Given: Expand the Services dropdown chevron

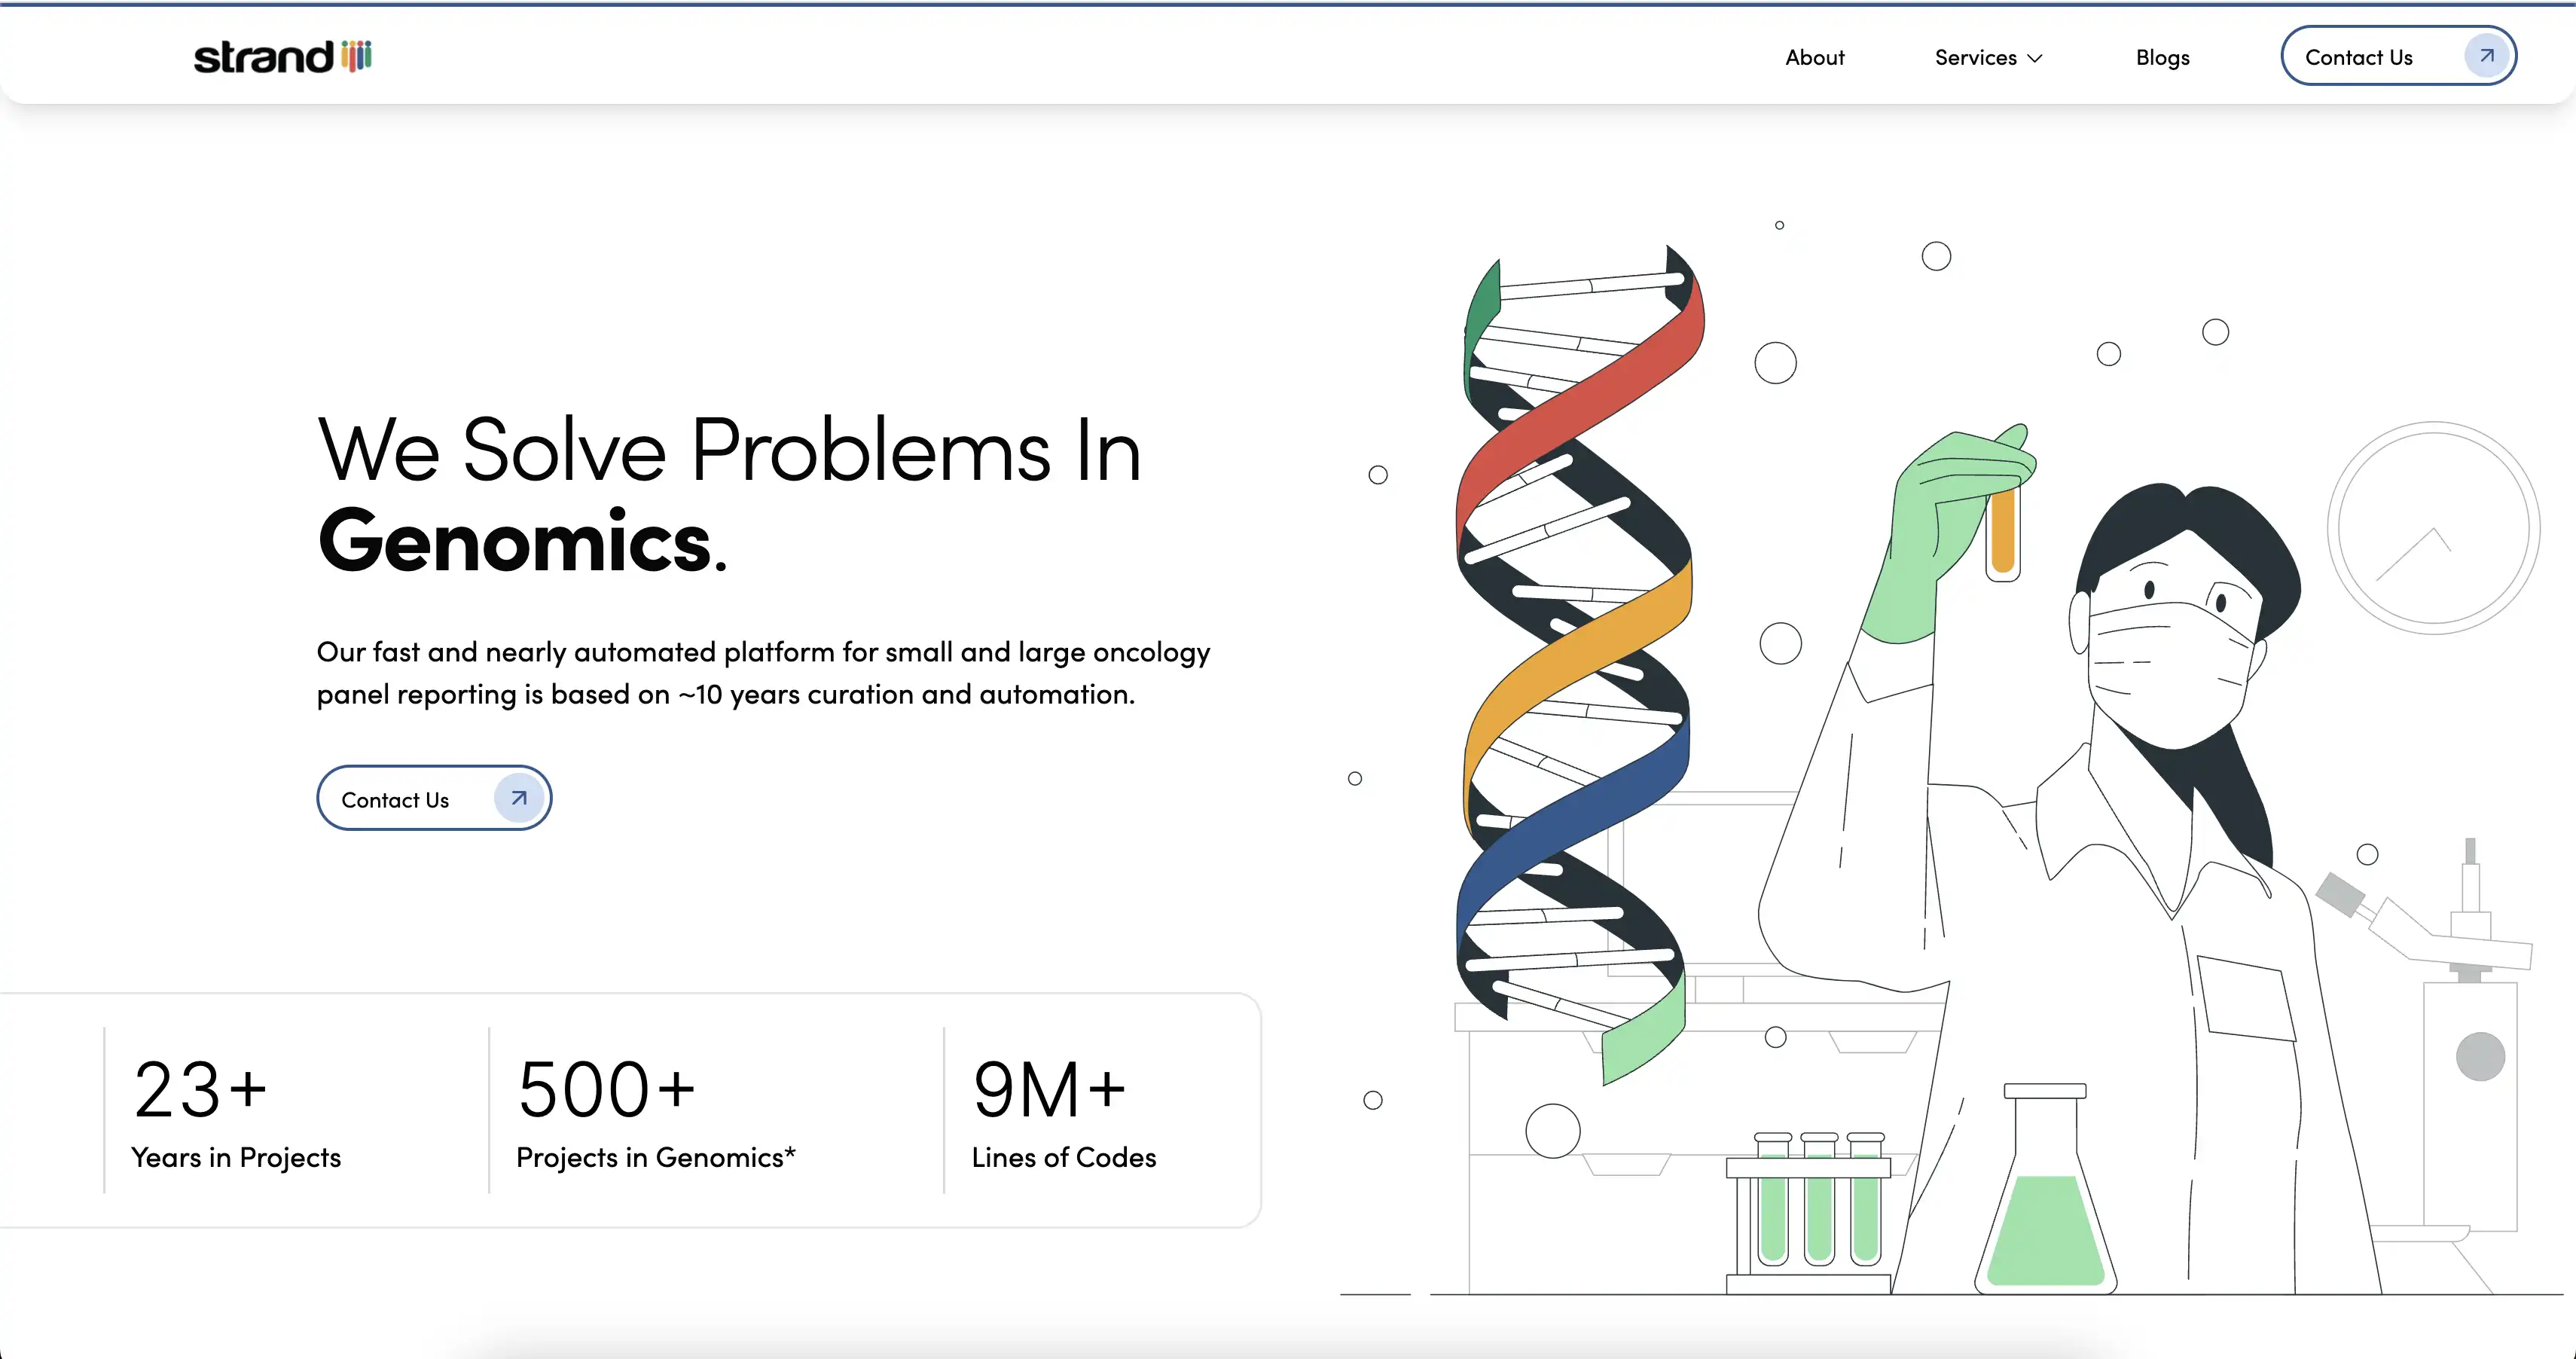Looking at the screenshot, I should click(2035, 58).
